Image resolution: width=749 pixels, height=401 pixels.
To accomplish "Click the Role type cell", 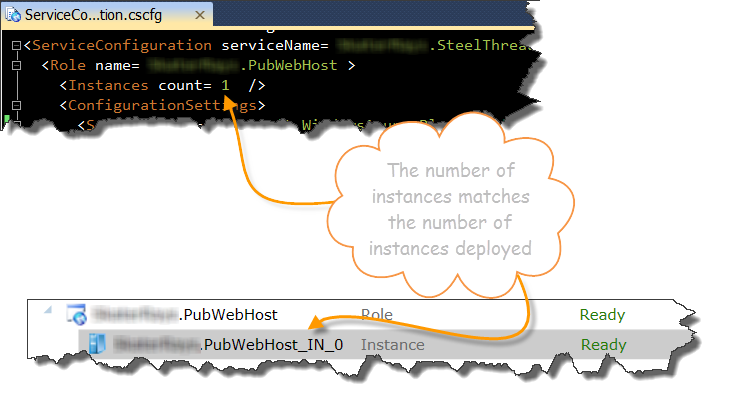I will (377, 315).
